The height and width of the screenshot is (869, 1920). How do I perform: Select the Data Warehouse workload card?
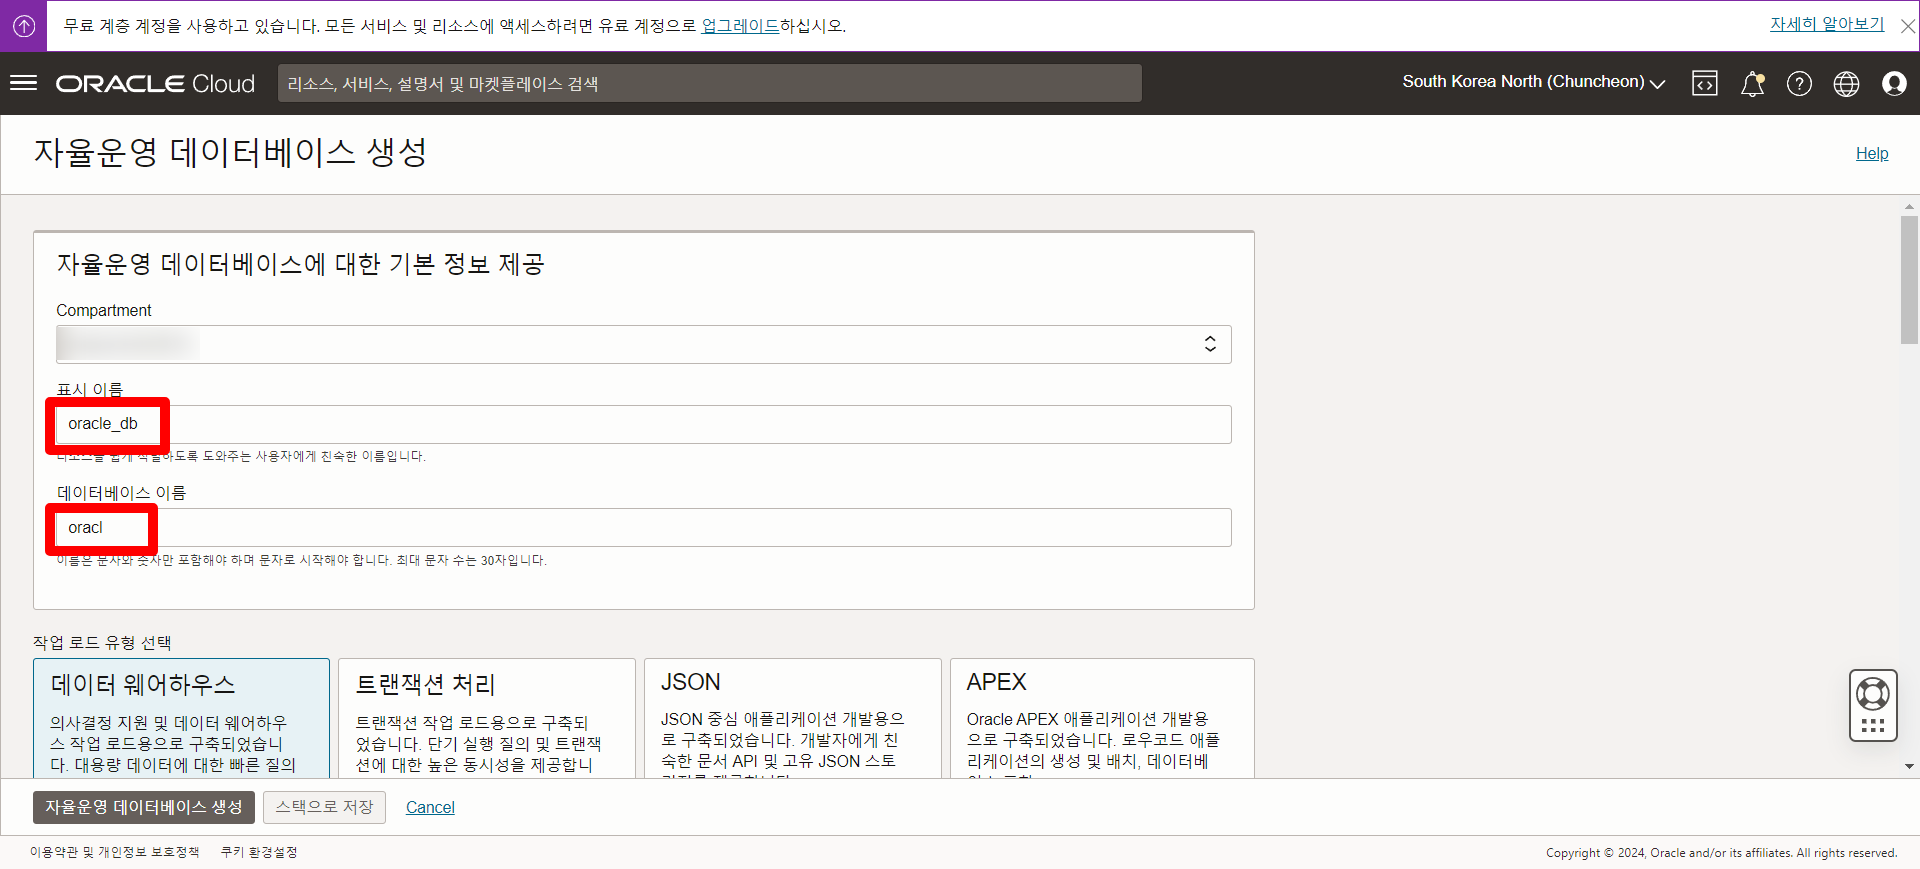pyautogui.click(x=181, y=718)
